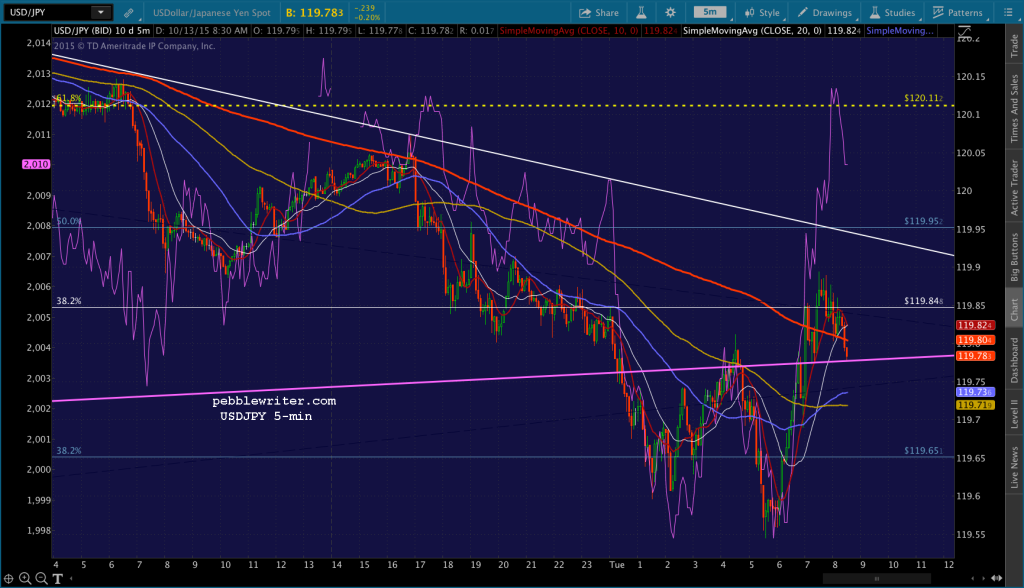
Task: Click the magenta 2,010 left axis marker
Action: pos(36,164)
